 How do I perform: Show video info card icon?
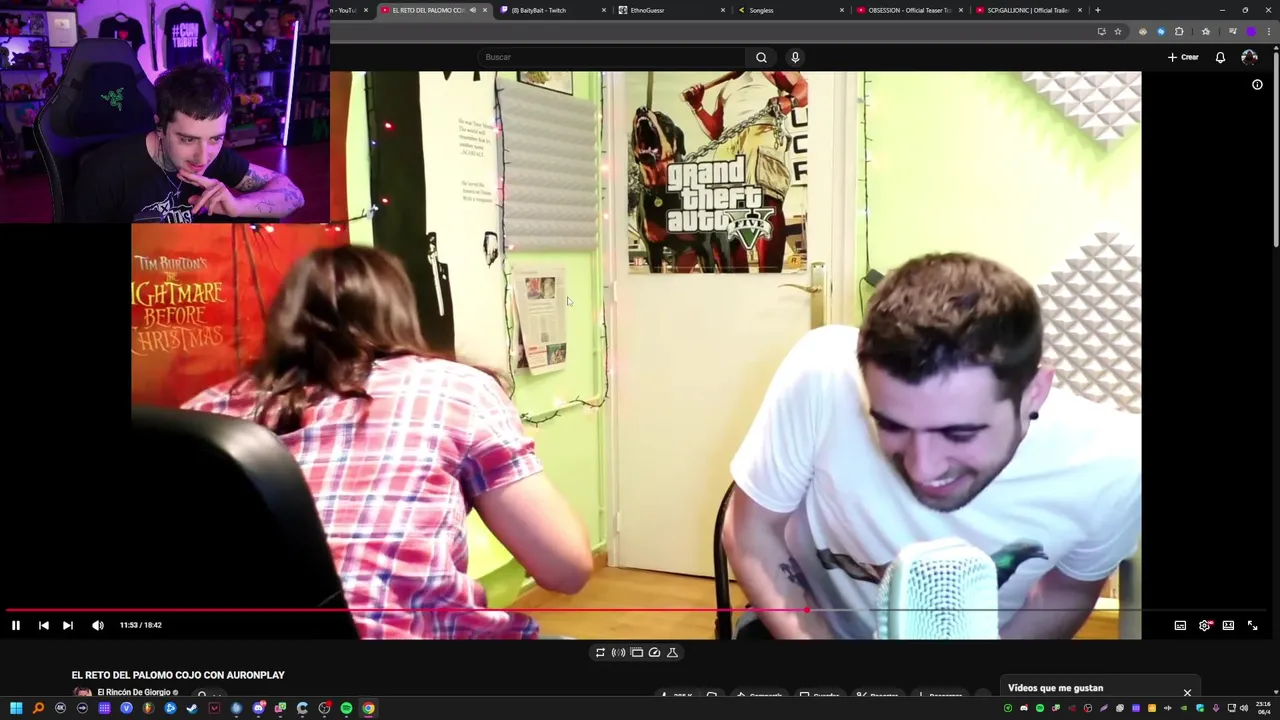[1257, 85]
